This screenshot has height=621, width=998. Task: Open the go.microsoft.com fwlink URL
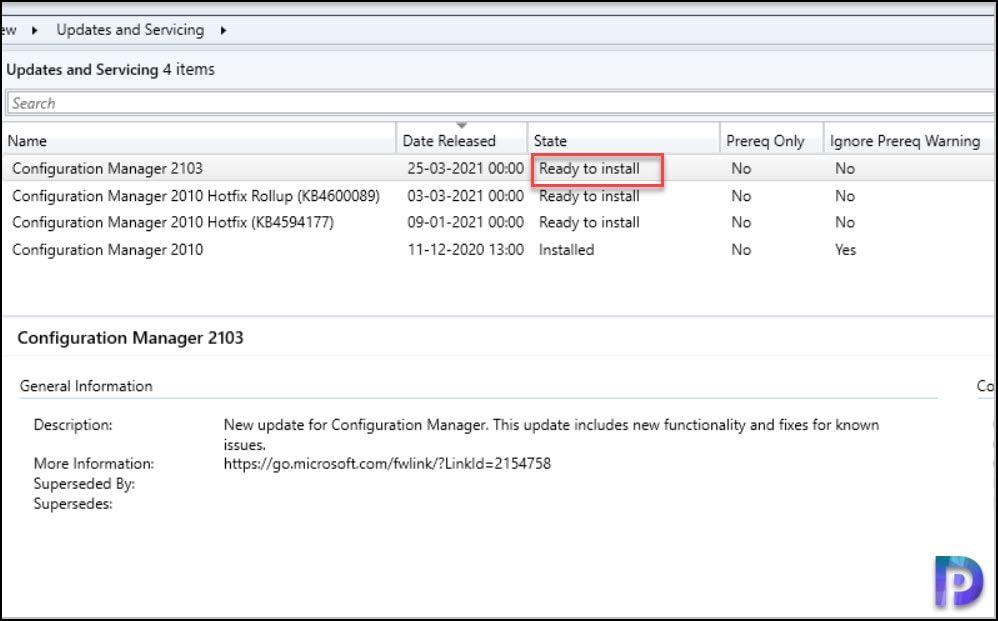pyautogui.click(x=387, y=463)
